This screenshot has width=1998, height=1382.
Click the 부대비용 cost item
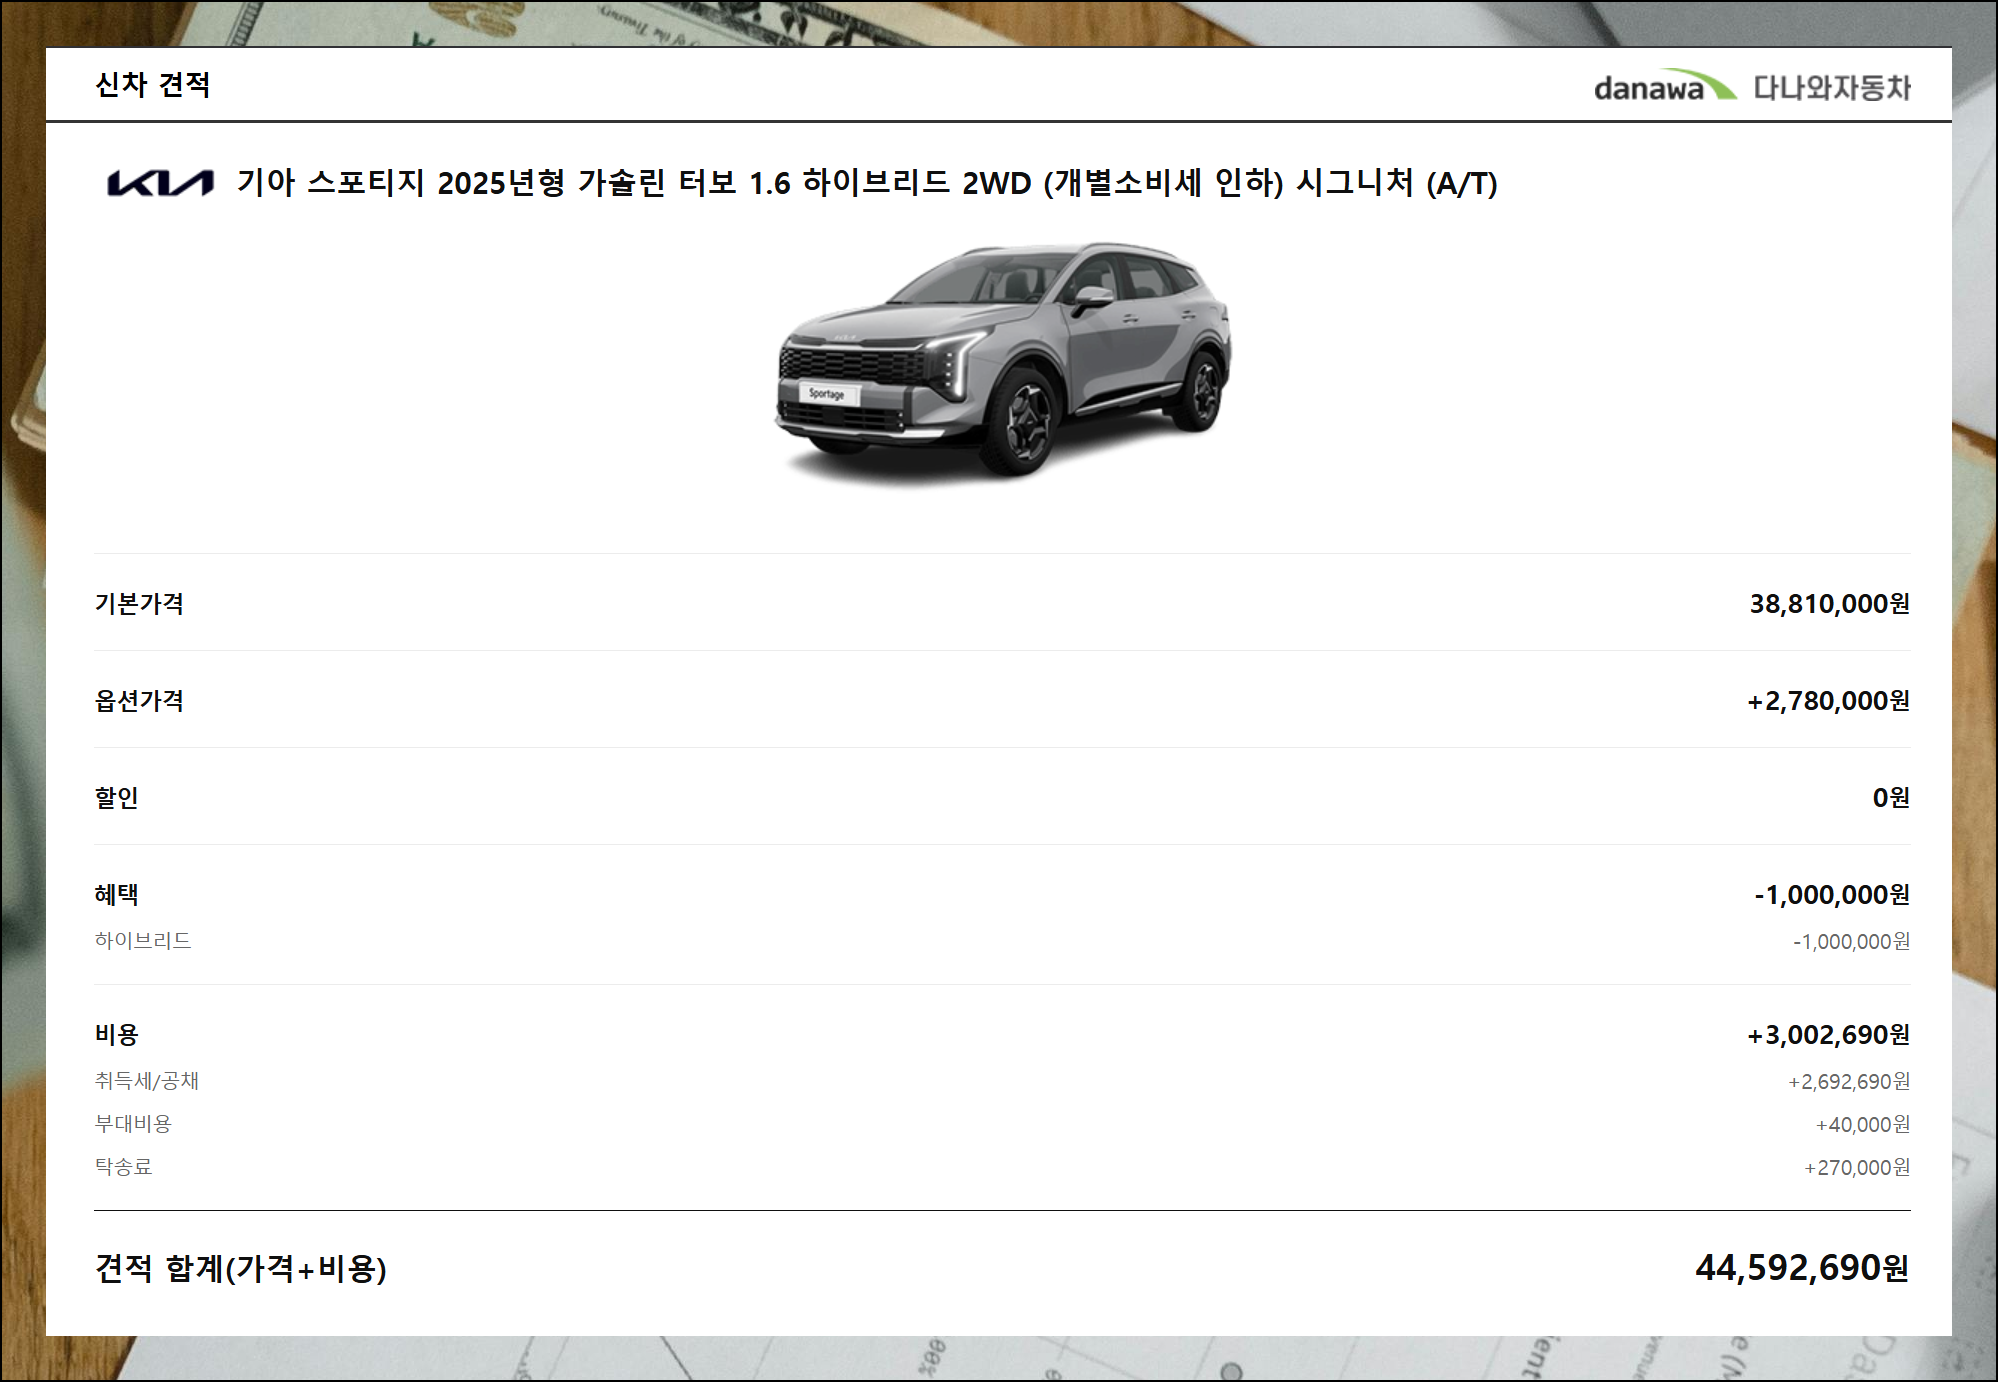(133, 1123)
